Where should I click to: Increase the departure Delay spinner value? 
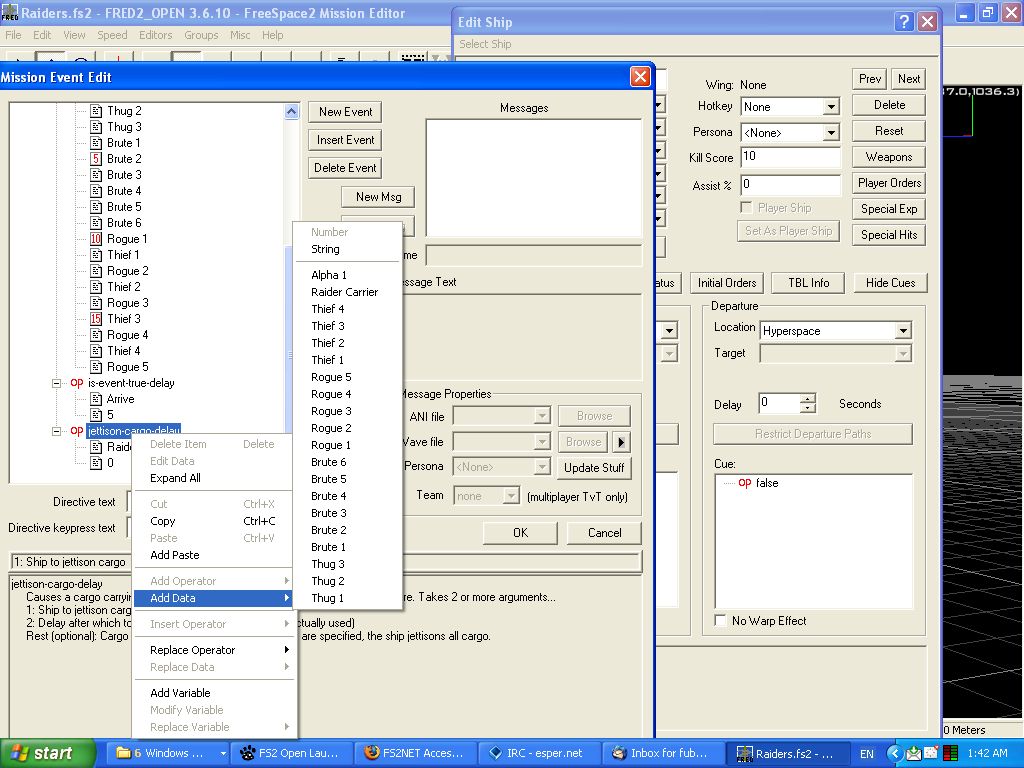(808, 399)
